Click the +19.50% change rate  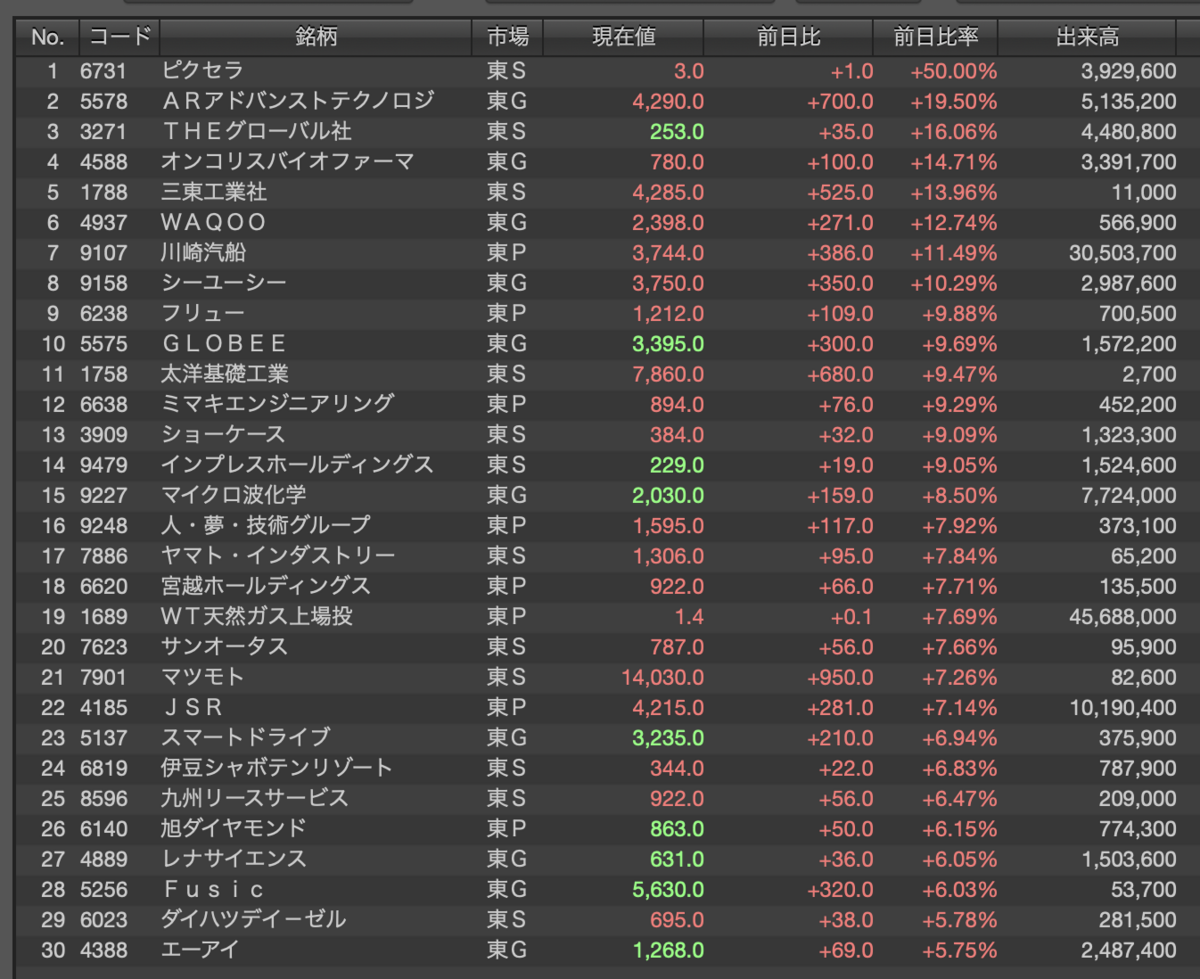pos(953,101)
